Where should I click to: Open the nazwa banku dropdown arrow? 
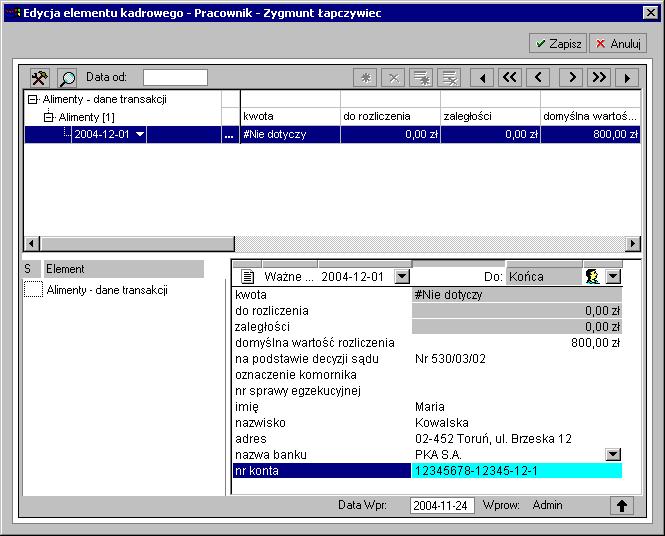613,455
